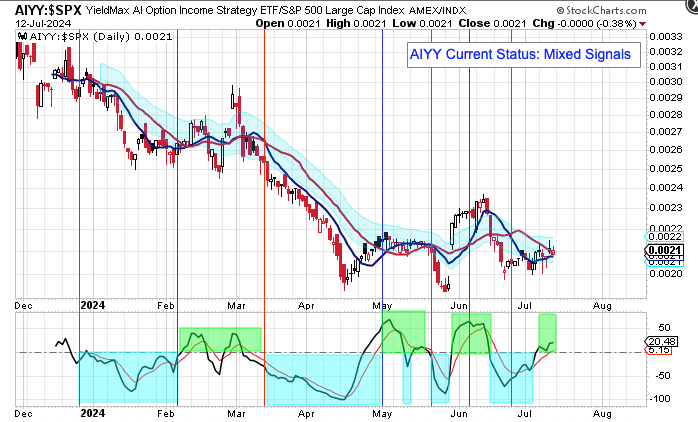The height and width of the screenshot is (422, 698).
Task: Click the 20.48 indicator value label
Action: pos(663,341)
